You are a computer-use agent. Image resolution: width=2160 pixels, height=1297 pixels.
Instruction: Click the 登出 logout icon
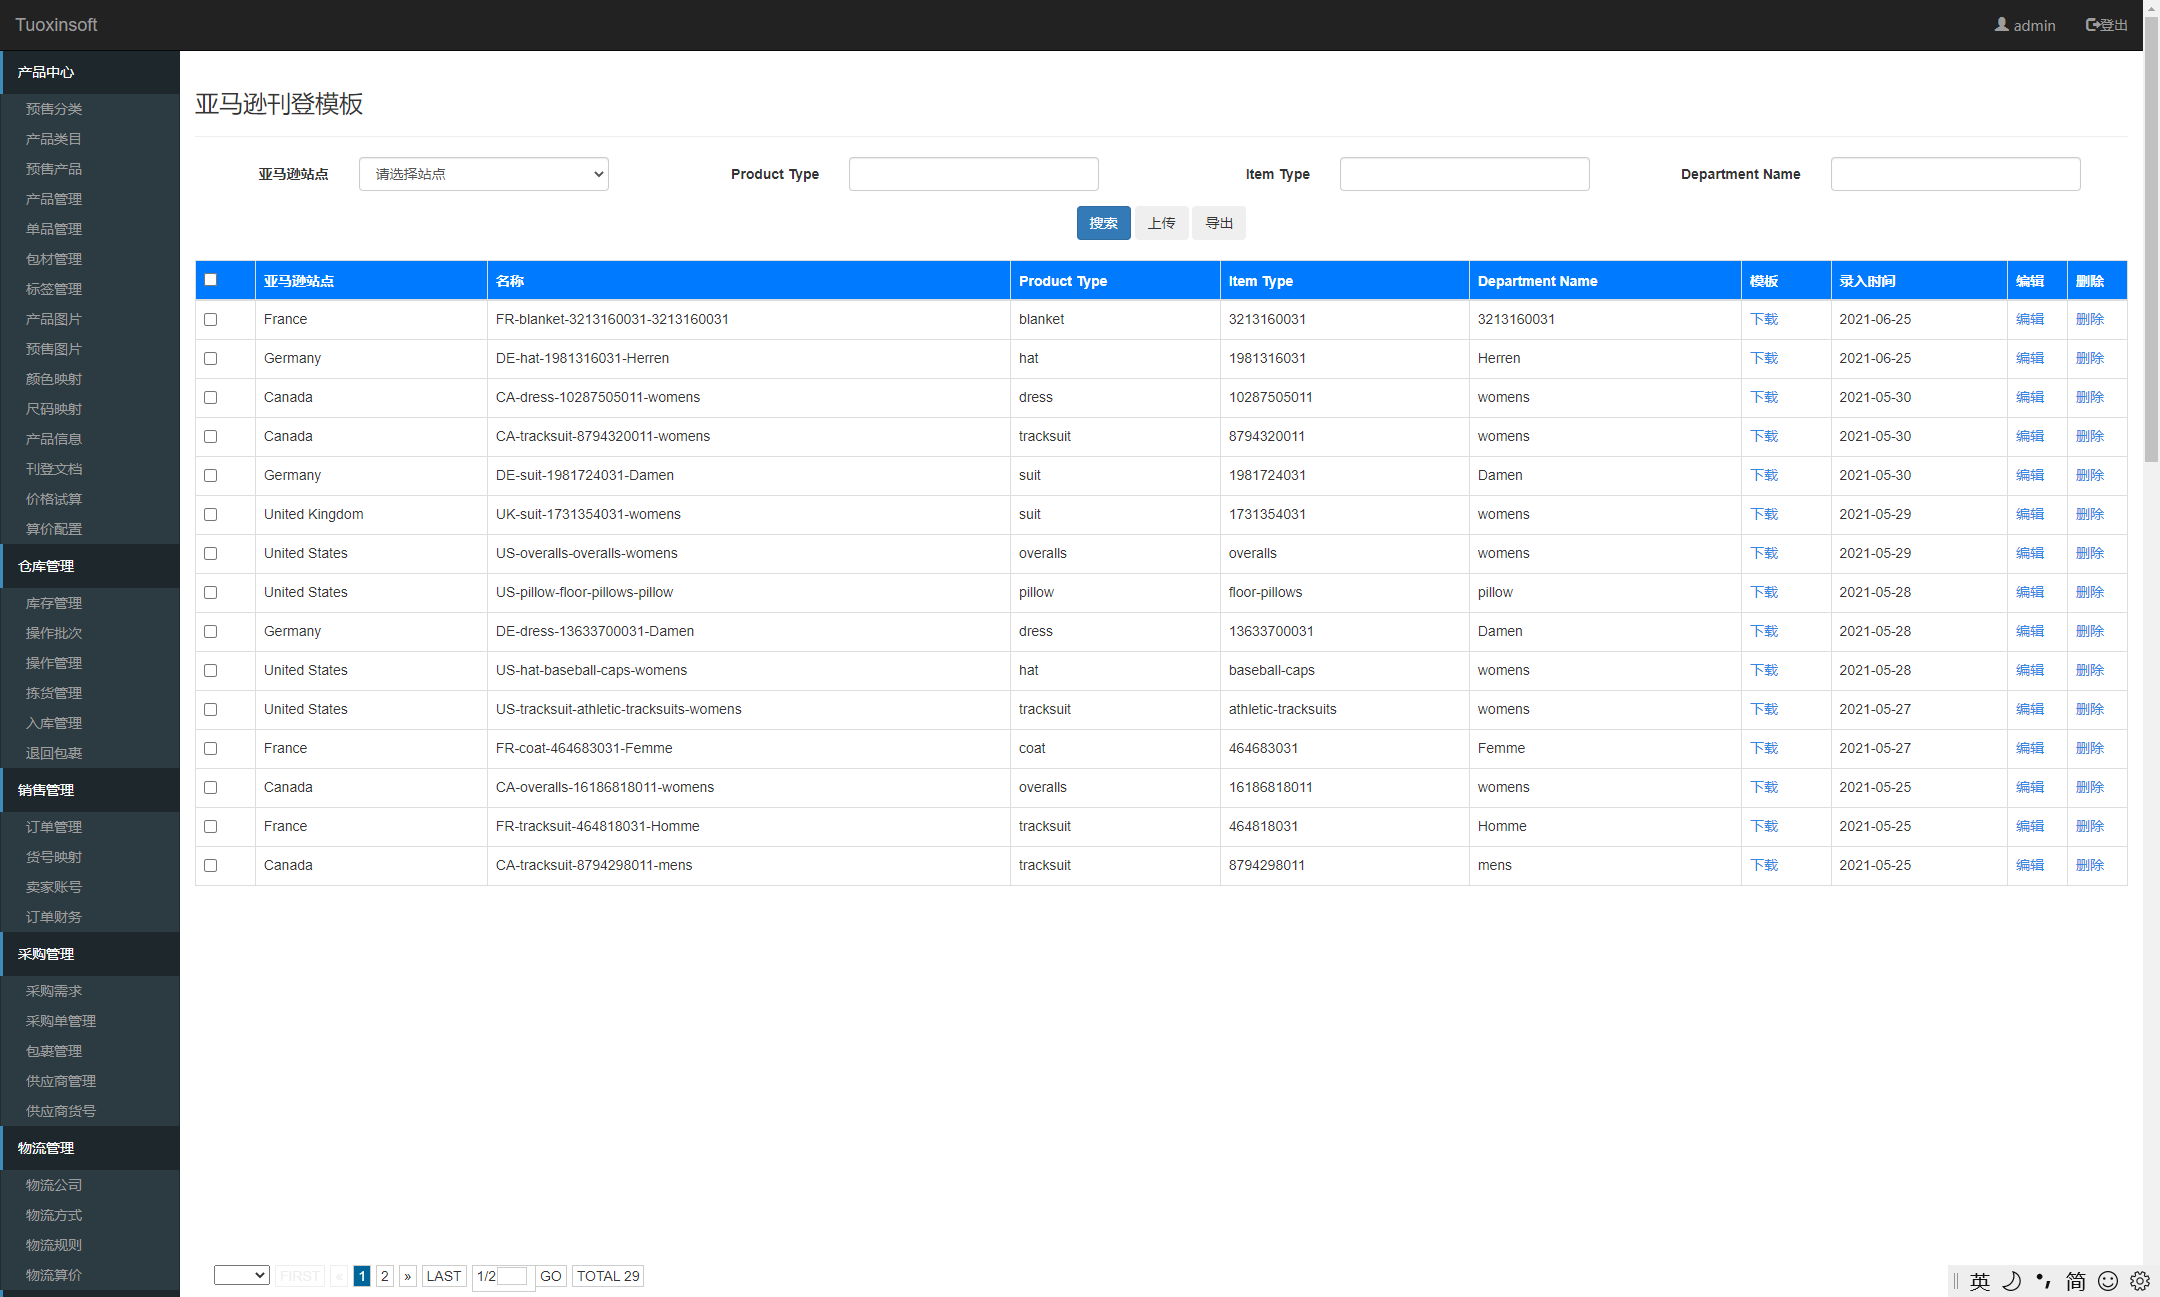(x=2092, y=25)
